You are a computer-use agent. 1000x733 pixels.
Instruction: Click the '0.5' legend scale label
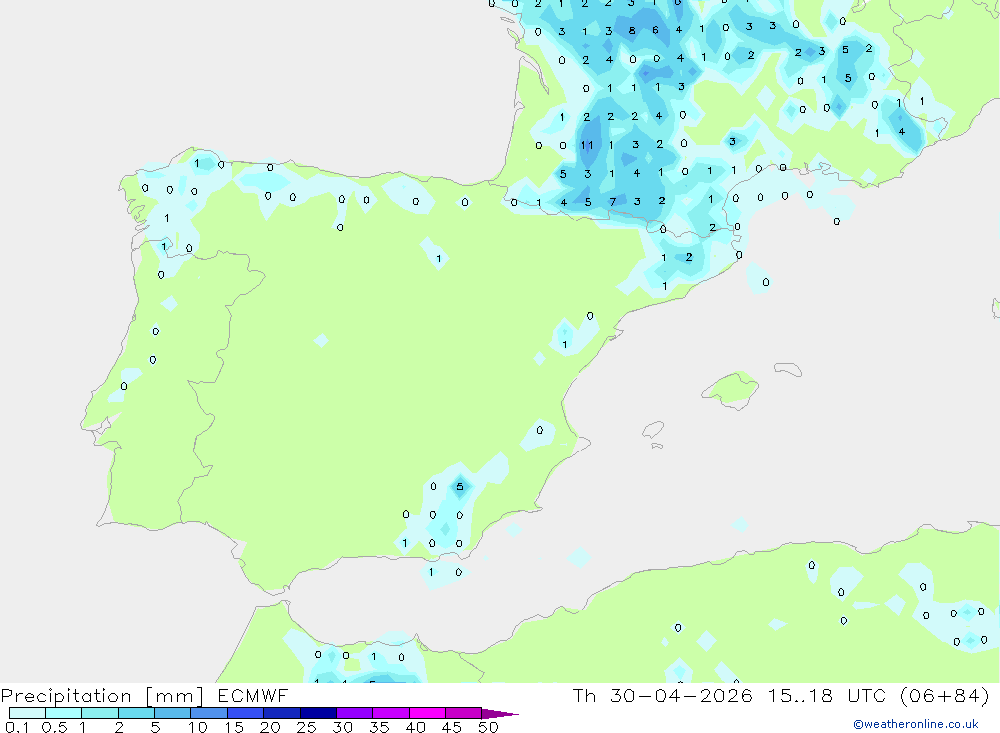coord(54,727)
